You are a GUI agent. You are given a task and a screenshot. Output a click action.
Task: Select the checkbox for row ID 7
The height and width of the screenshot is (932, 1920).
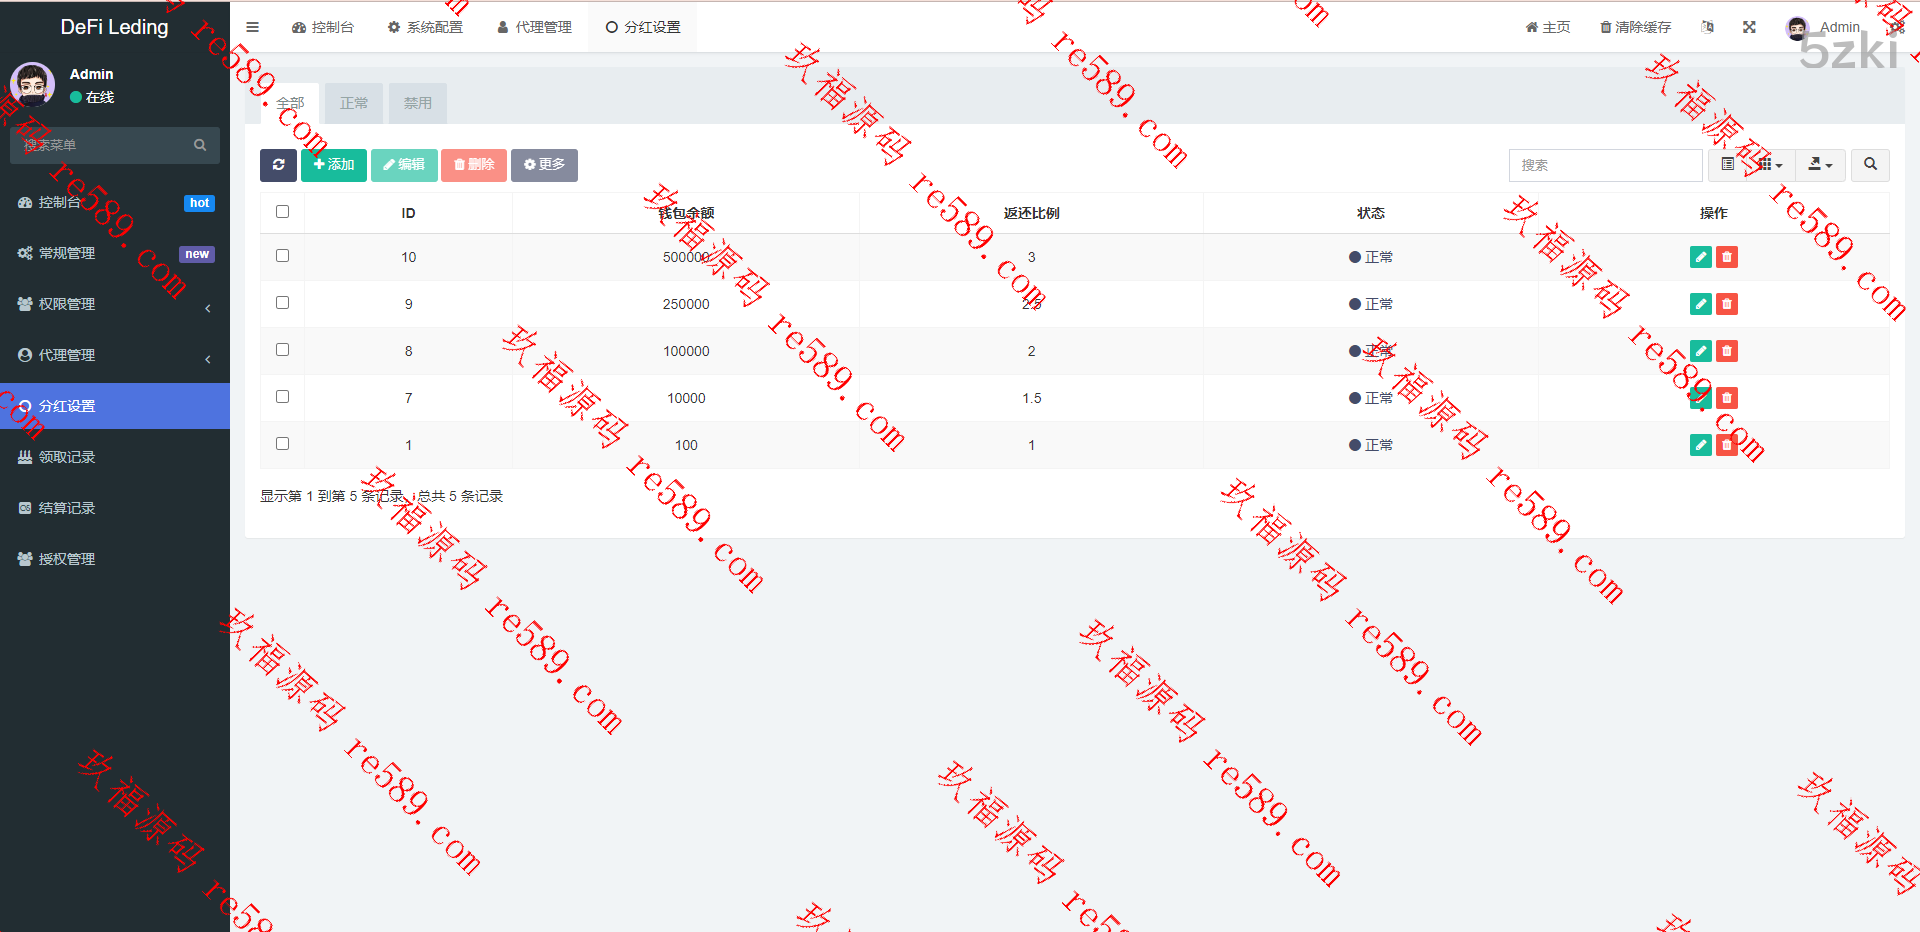(282, 397)
